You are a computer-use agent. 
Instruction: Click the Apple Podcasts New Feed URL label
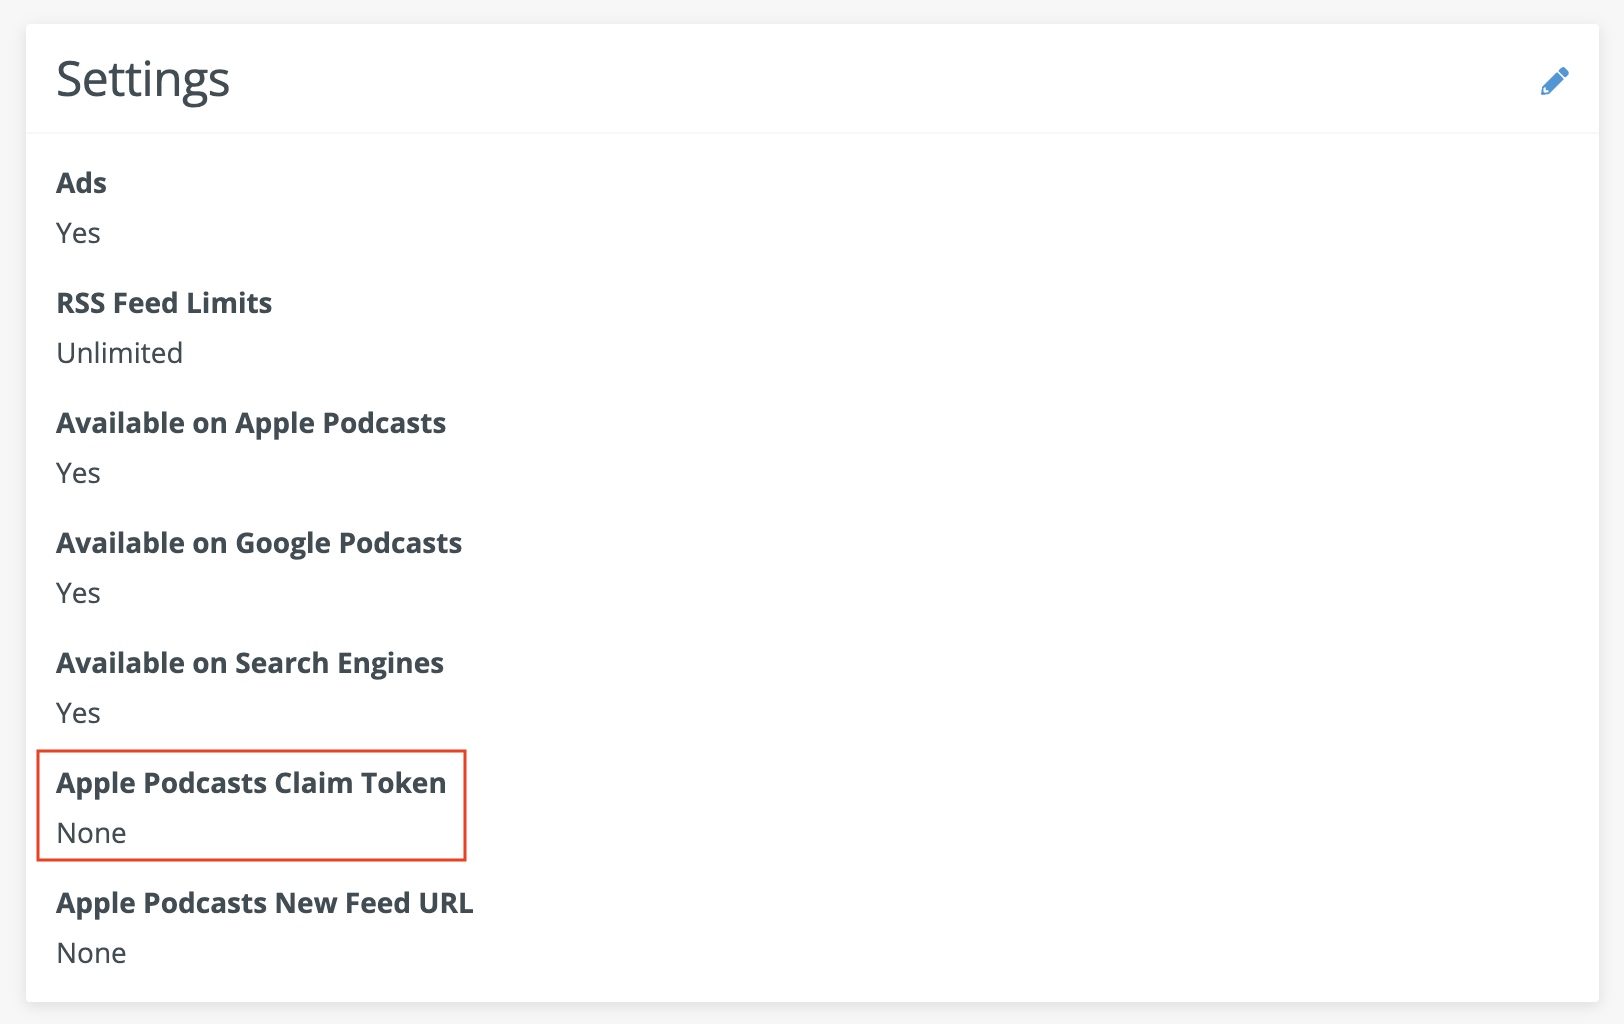click(264, 903)
